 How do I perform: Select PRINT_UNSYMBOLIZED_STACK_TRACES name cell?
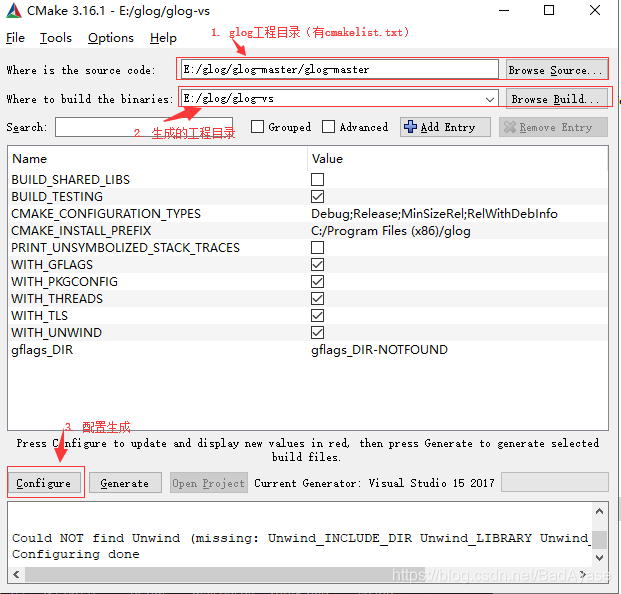point(126,248)
